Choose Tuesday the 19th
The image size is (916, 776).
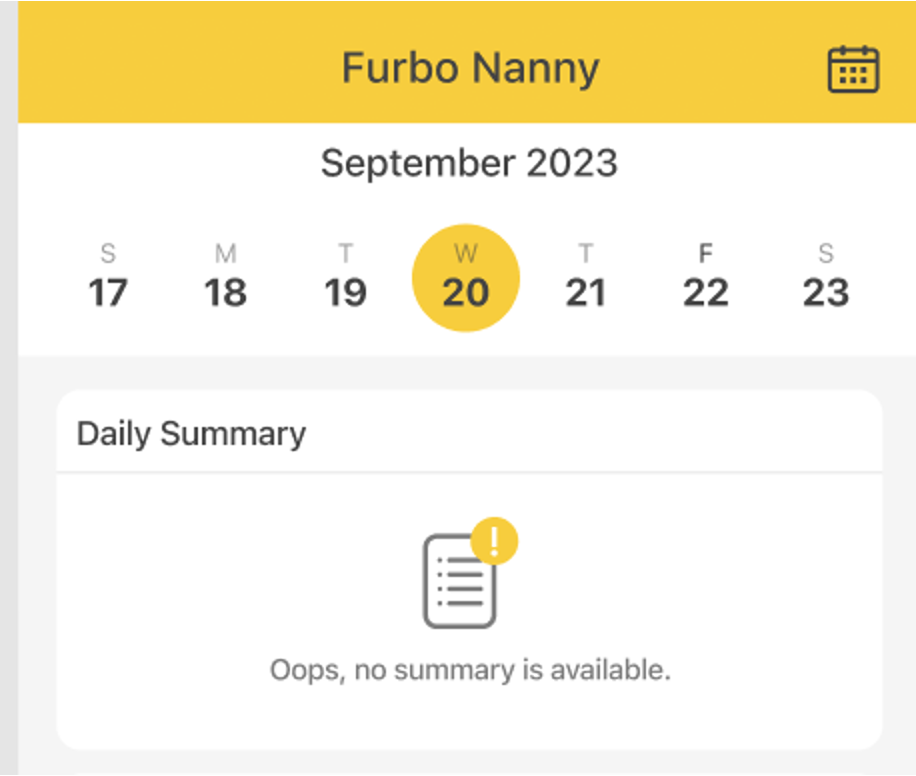345,292
